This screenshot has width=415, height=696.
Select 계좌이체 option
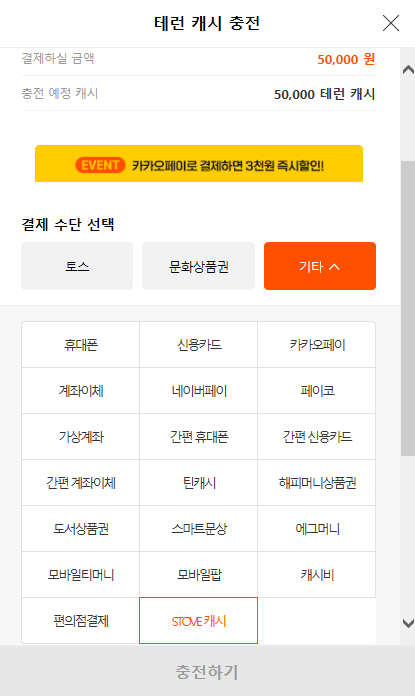click(80, 391)
